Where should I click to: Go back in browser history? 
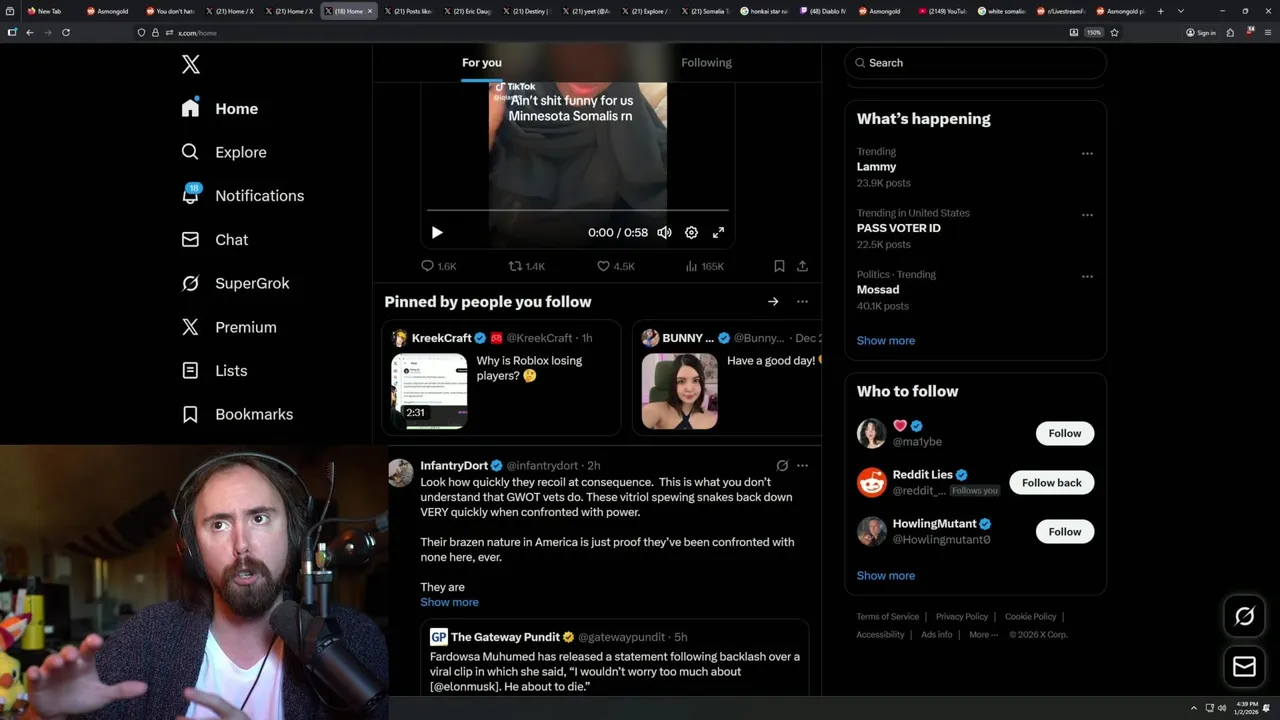pos(29,32)
